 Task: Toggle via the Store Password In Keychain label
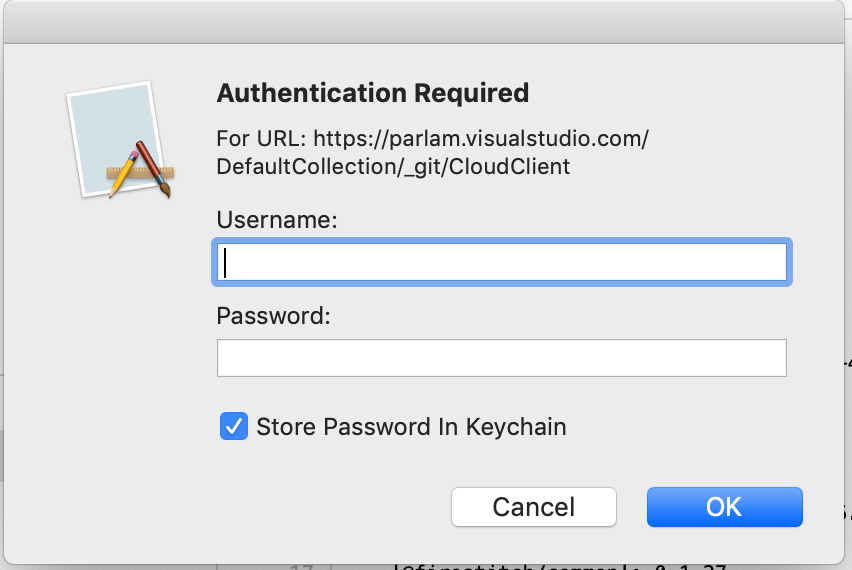pyautogui.click(x=411, y=427)
